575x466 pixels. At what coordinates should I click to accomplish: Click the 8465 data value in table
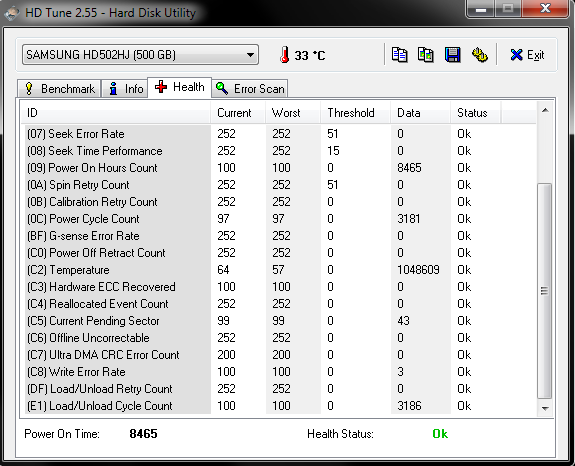click(x=409, y=168)
